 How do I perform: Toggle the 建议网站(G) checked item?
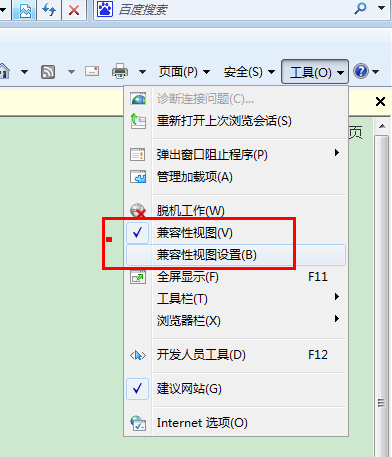[x=236, y=389]
